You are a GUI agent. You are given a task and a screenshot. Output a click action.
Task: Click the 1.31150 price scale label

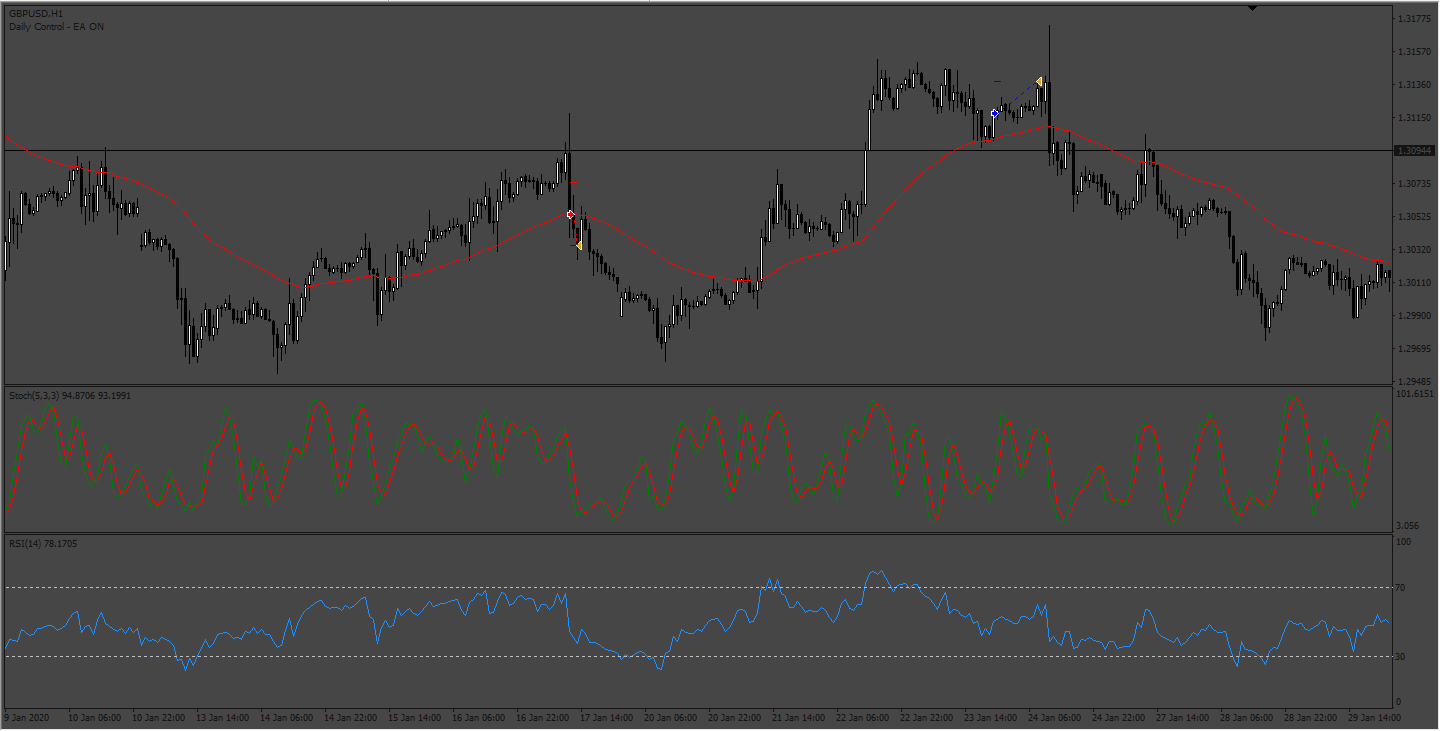pyautogui.click(x=1413, y=118)
